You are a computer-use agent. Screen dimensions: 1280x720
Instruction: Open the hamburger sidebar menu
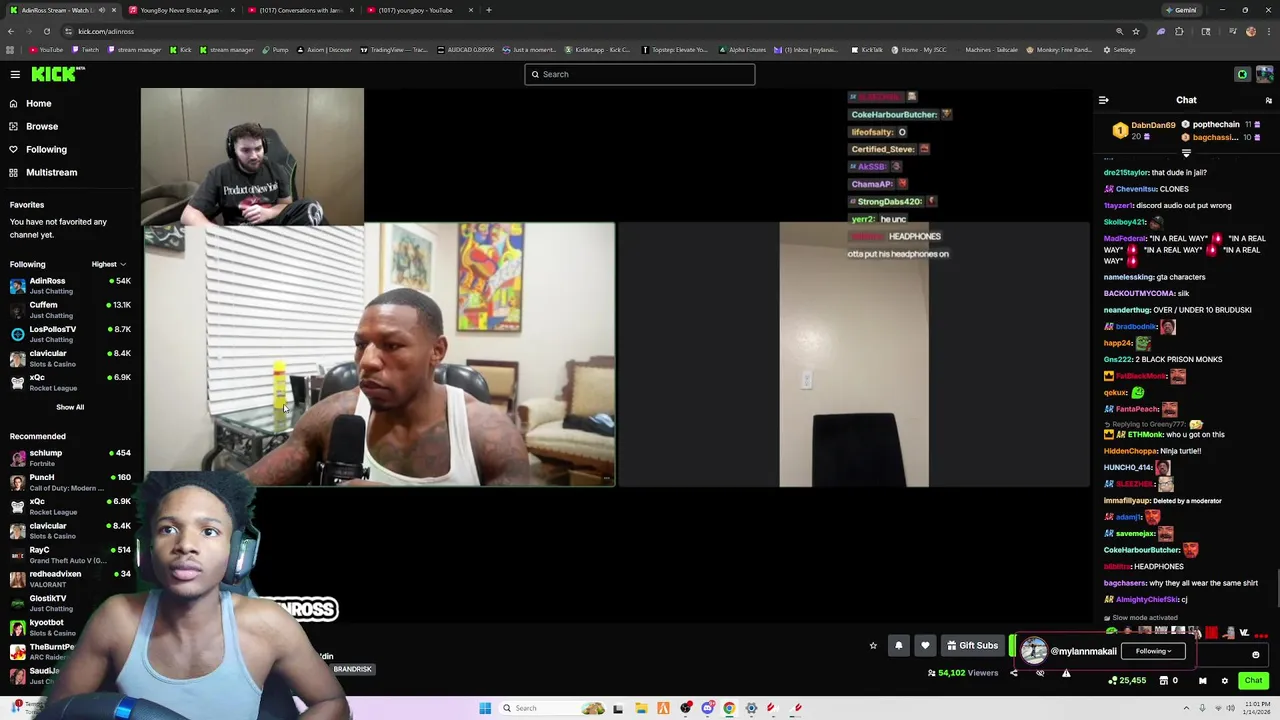tap(15, 74)
